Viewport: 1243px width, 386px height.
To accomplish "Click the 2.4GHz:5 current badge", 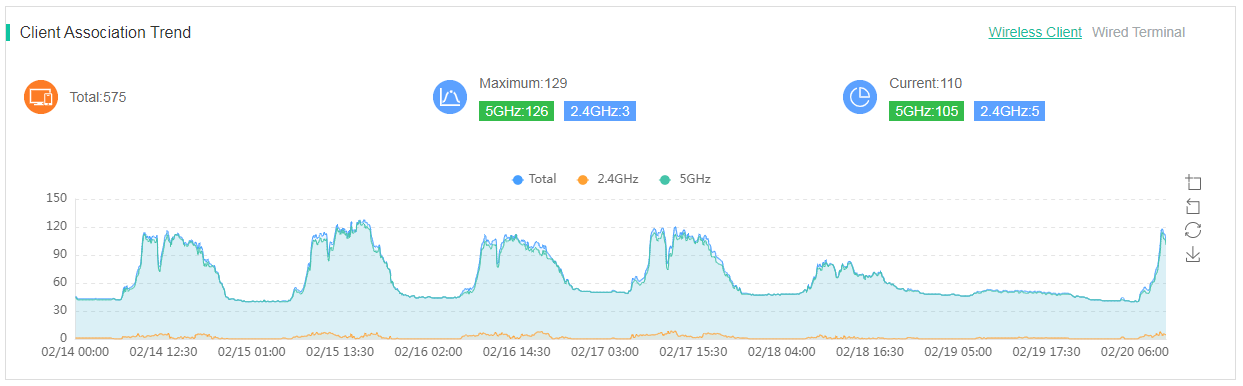I will (1010, 111).
